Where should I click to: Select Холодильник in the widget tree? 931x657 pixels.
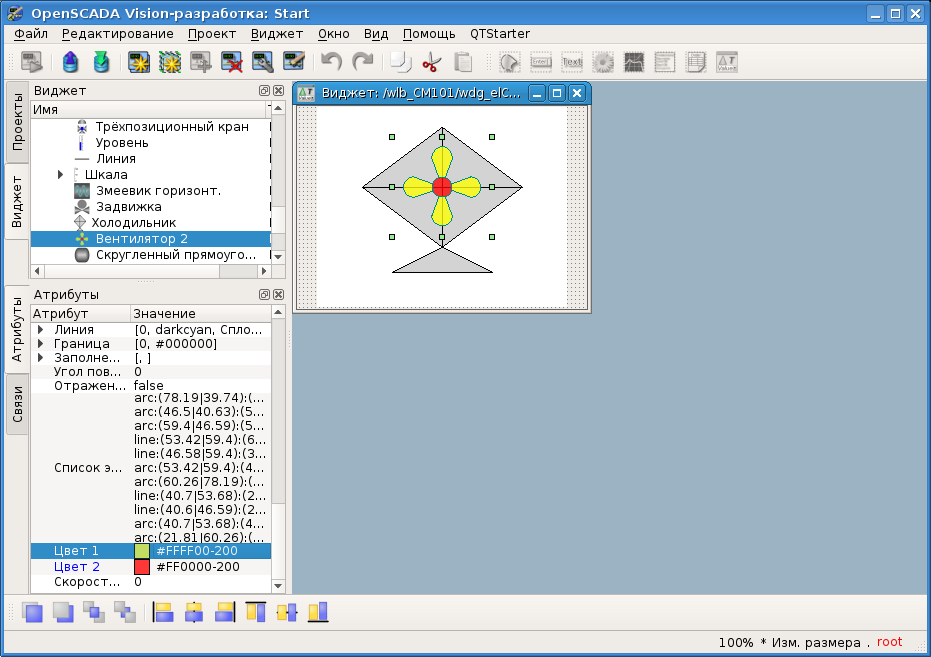tap(135, 223)
